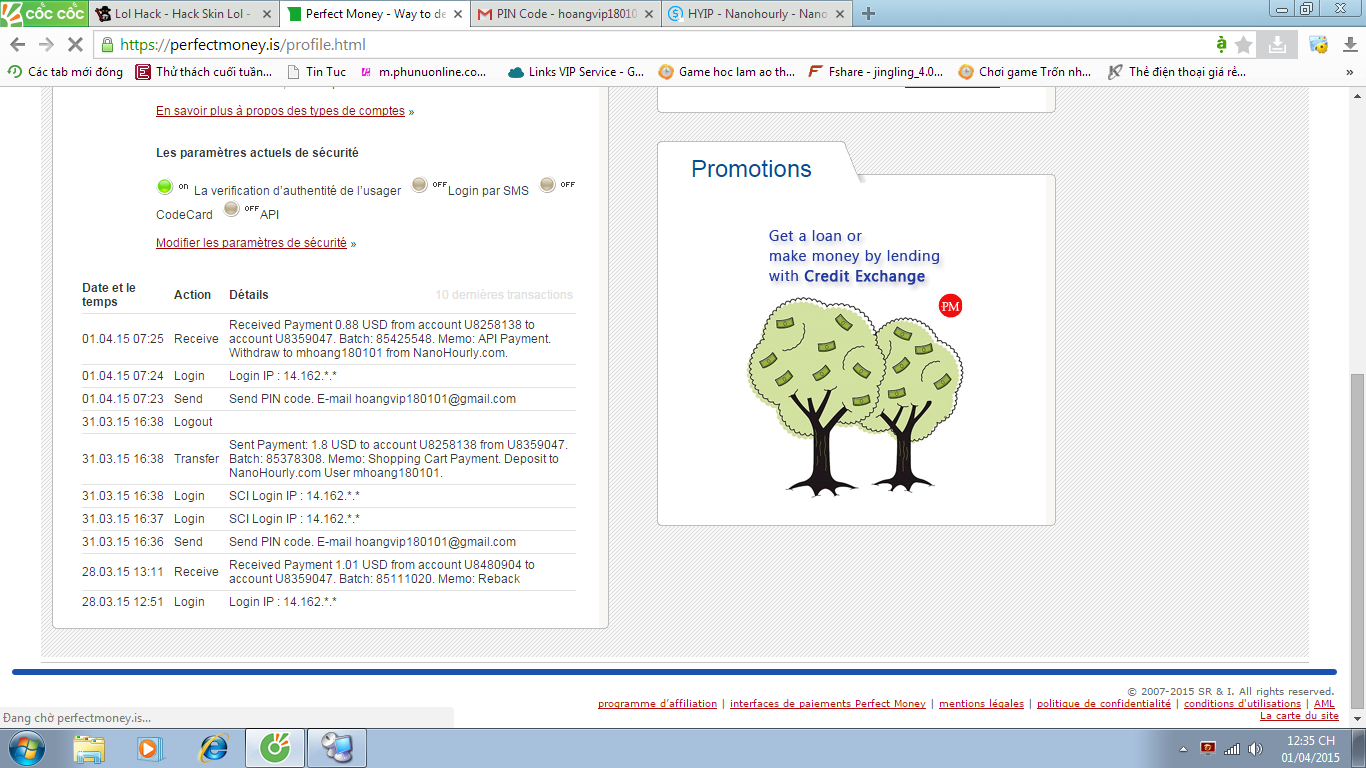
Task: Click the greyed download media icon in address bar
Action: 1277,45
